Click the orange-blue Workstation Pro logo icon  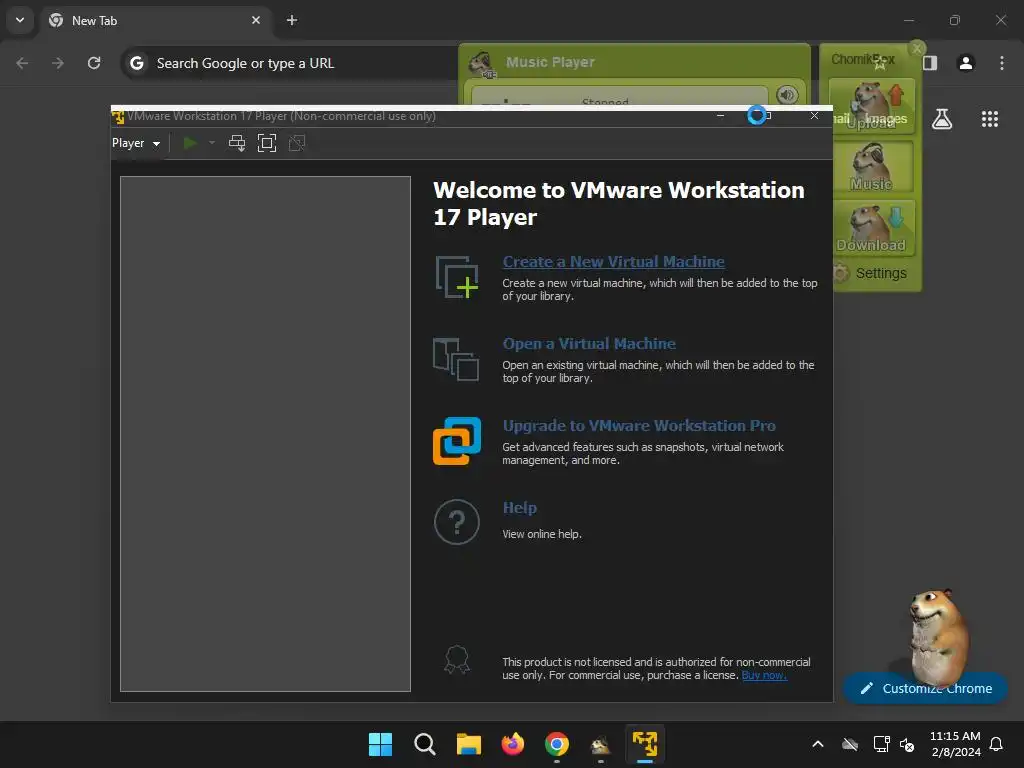click(456, 441)
